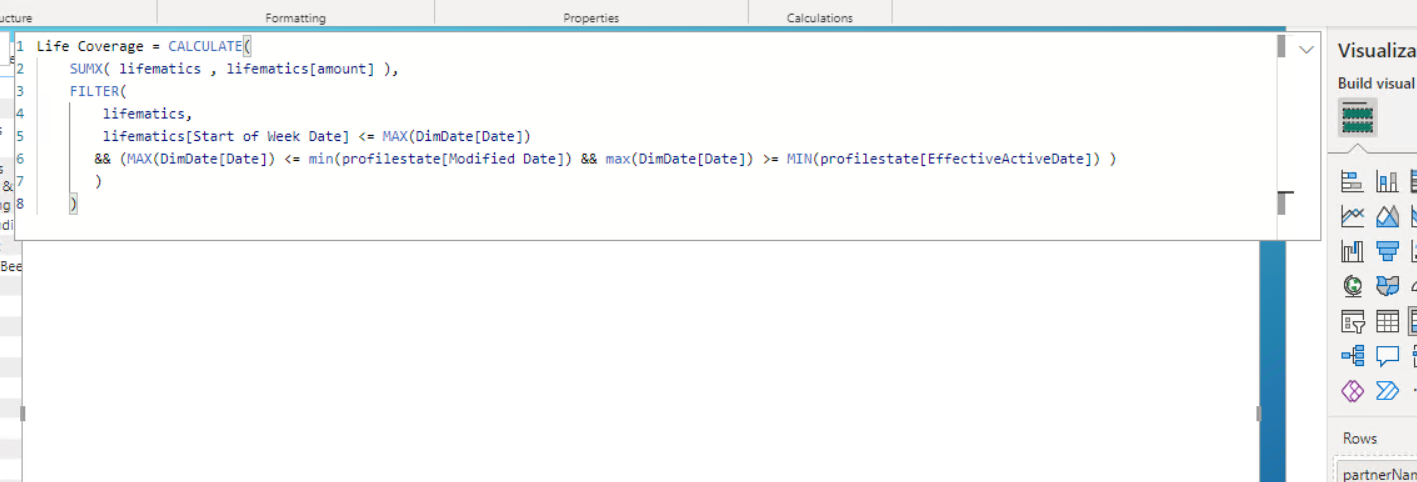Viewport: 1417px width, 482px height.
Task: Insert the filled map visual
Action: [x=1387, y=286]
